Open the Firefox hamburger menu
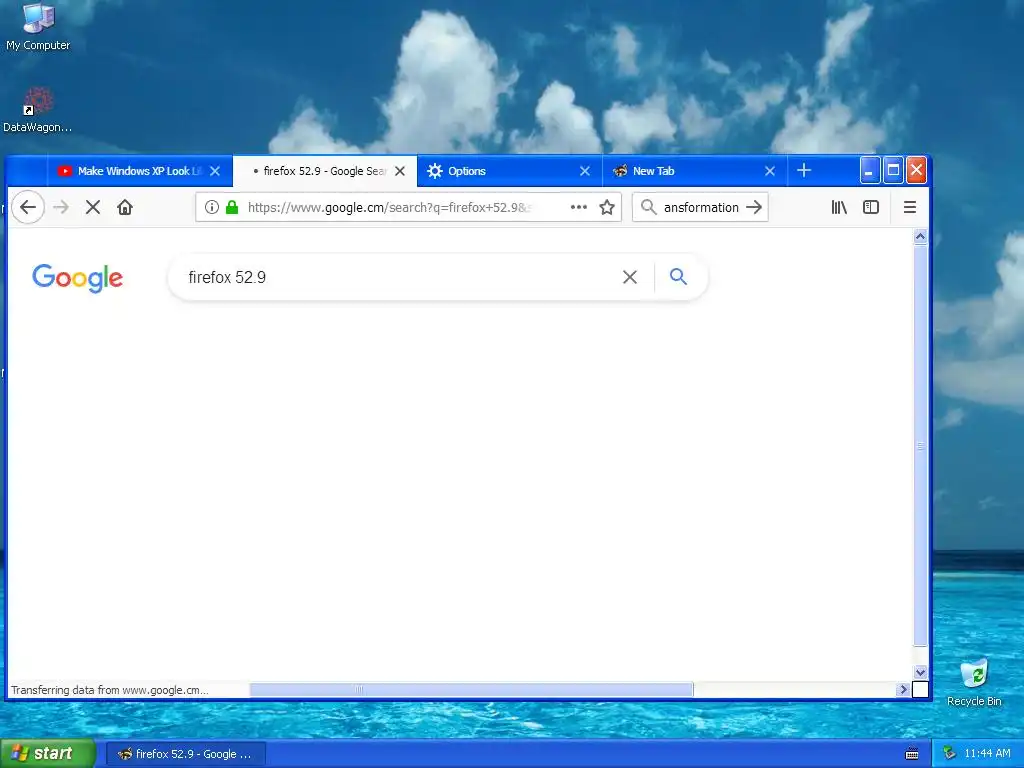The height and width of the screenshot is (768, 1024). [x=910, y=207]
